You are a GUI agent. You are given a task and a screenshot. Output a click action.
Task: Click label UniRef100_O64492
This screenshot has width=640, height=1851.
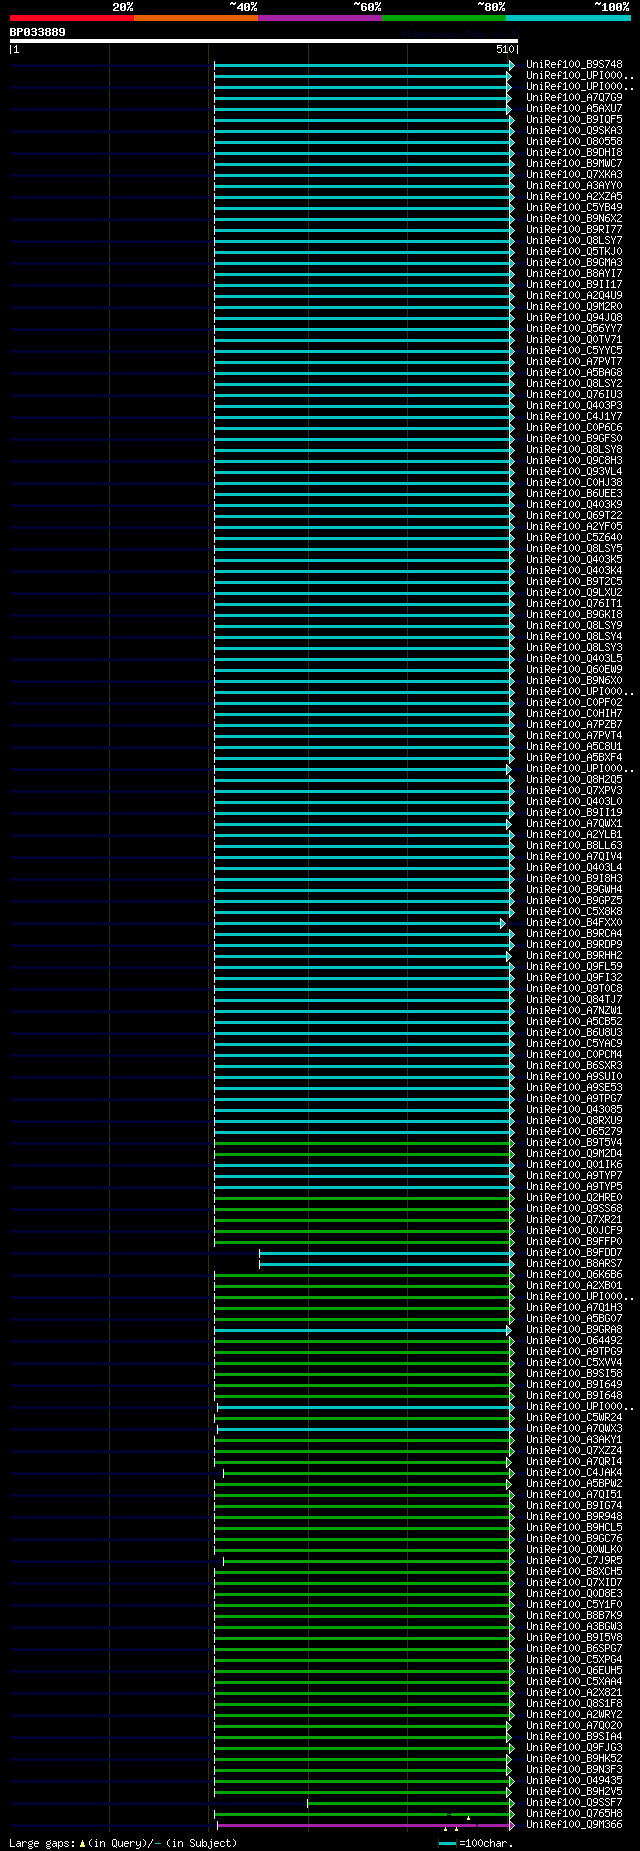pyautogui.click(x=574, y=1341)
